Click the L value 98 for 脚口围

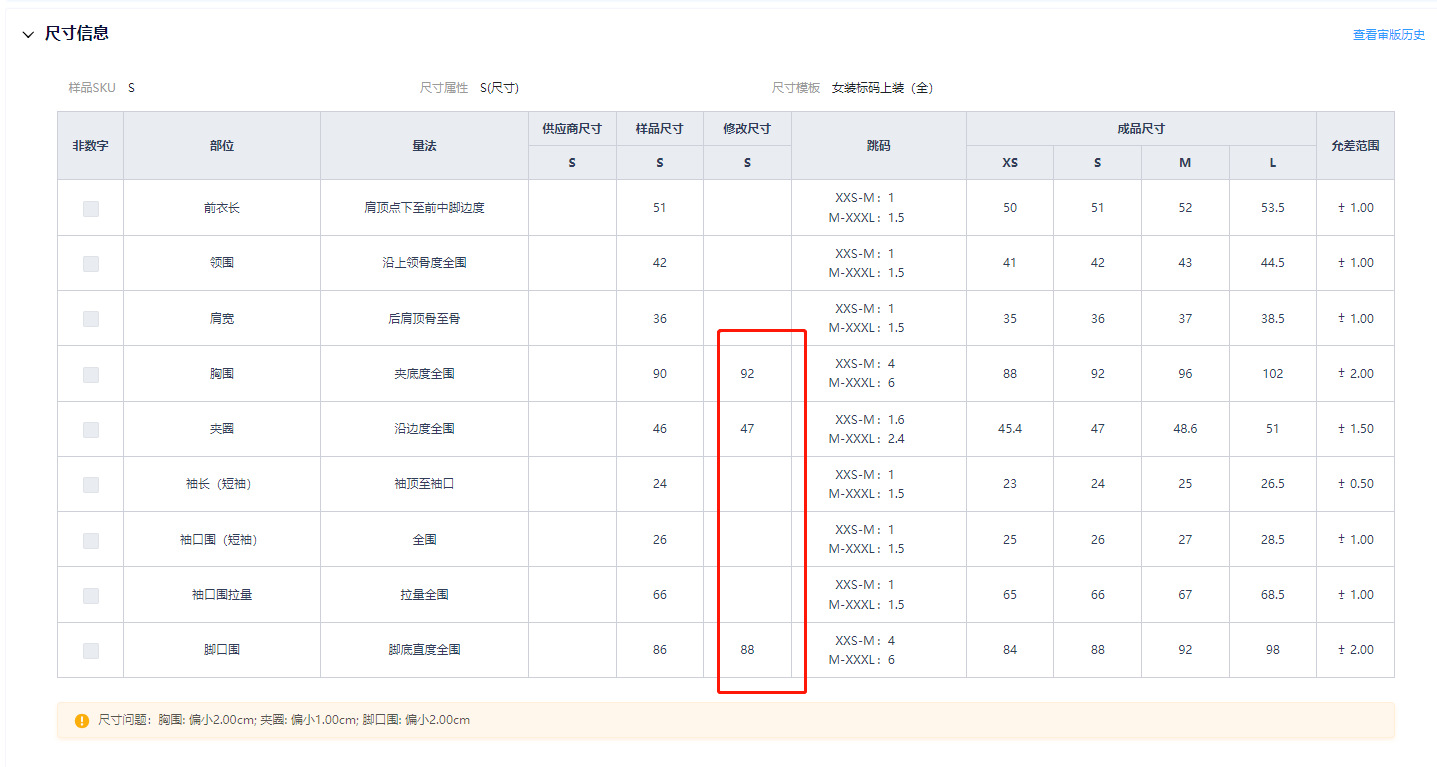(x=1273, y=650)
